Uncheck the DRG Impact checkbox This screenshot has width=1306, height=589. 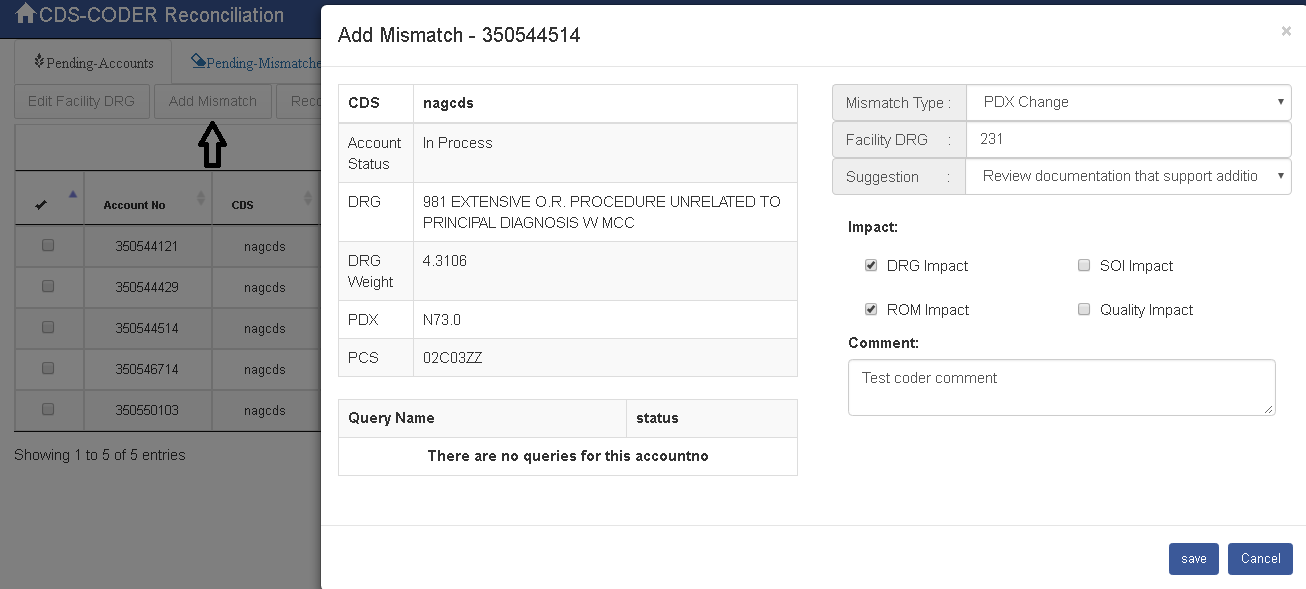tap(871, 266)
